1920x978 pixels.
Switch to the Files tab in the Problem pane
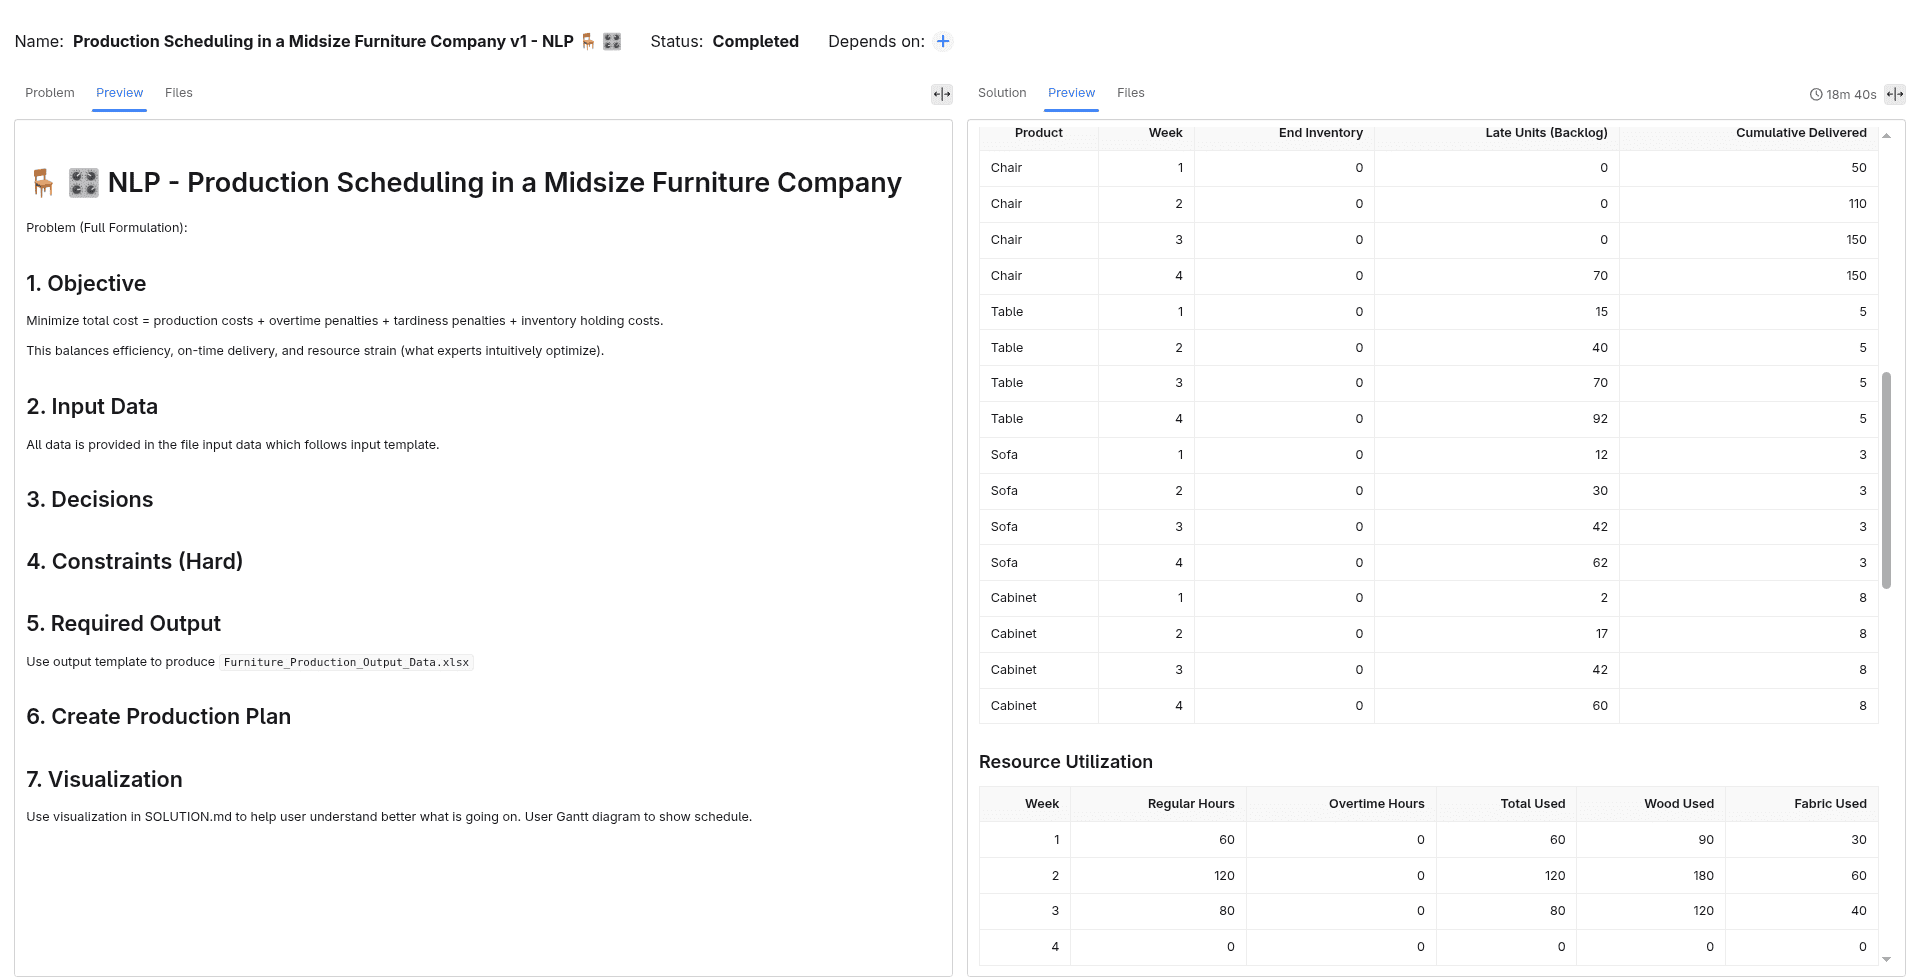pos(179,93)
